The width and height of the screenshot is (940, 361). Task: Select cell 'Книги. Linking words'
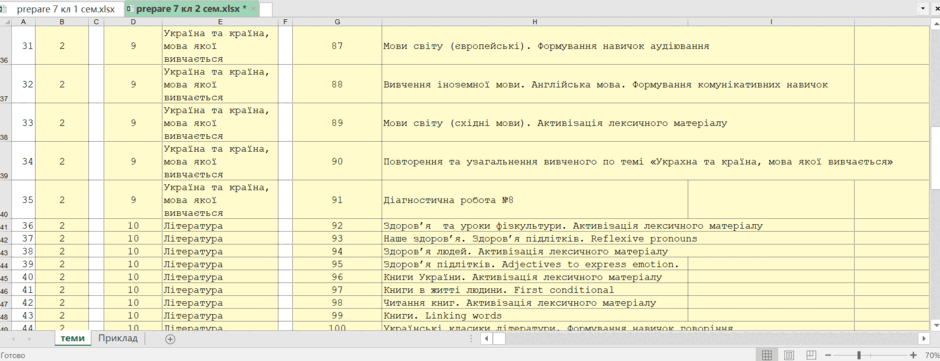pyautogui.click(x=535, y=315)
